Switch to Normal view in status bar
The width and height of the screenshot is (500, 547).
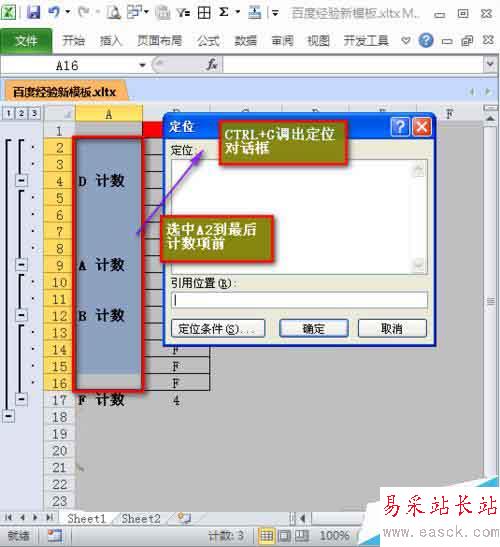tap(267, 535)
